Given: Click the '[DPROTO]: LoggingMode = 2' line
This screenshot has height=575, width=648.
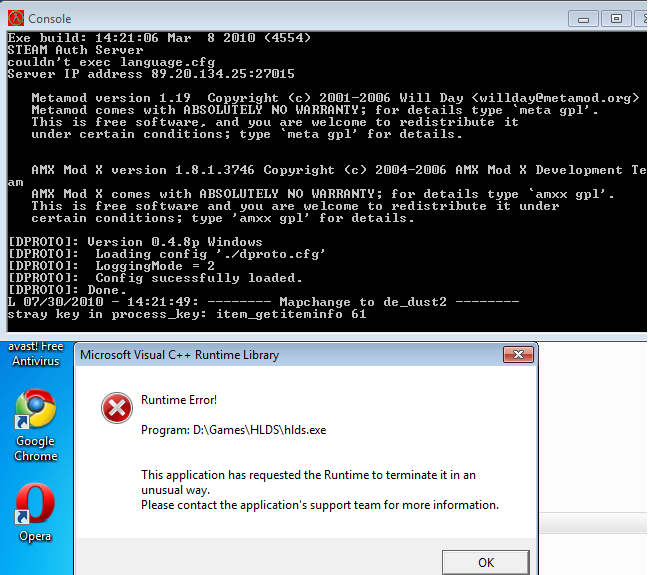Looking at the screenshot, I should 111,266.
